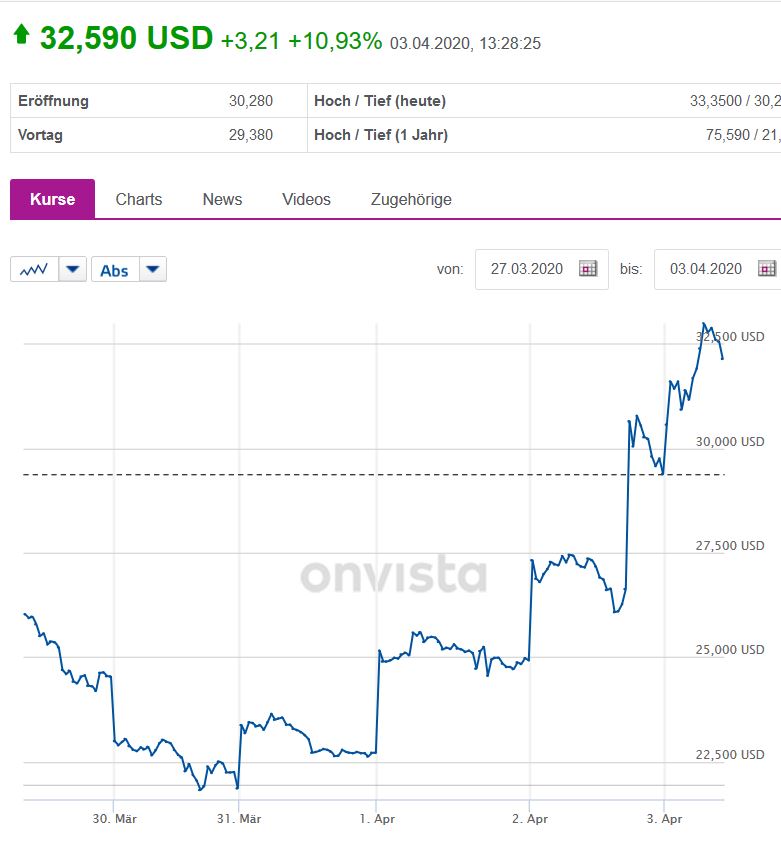Expand the dropdown arrow beside Abs
The image size is (781, 847).
[x=152, y=270]
